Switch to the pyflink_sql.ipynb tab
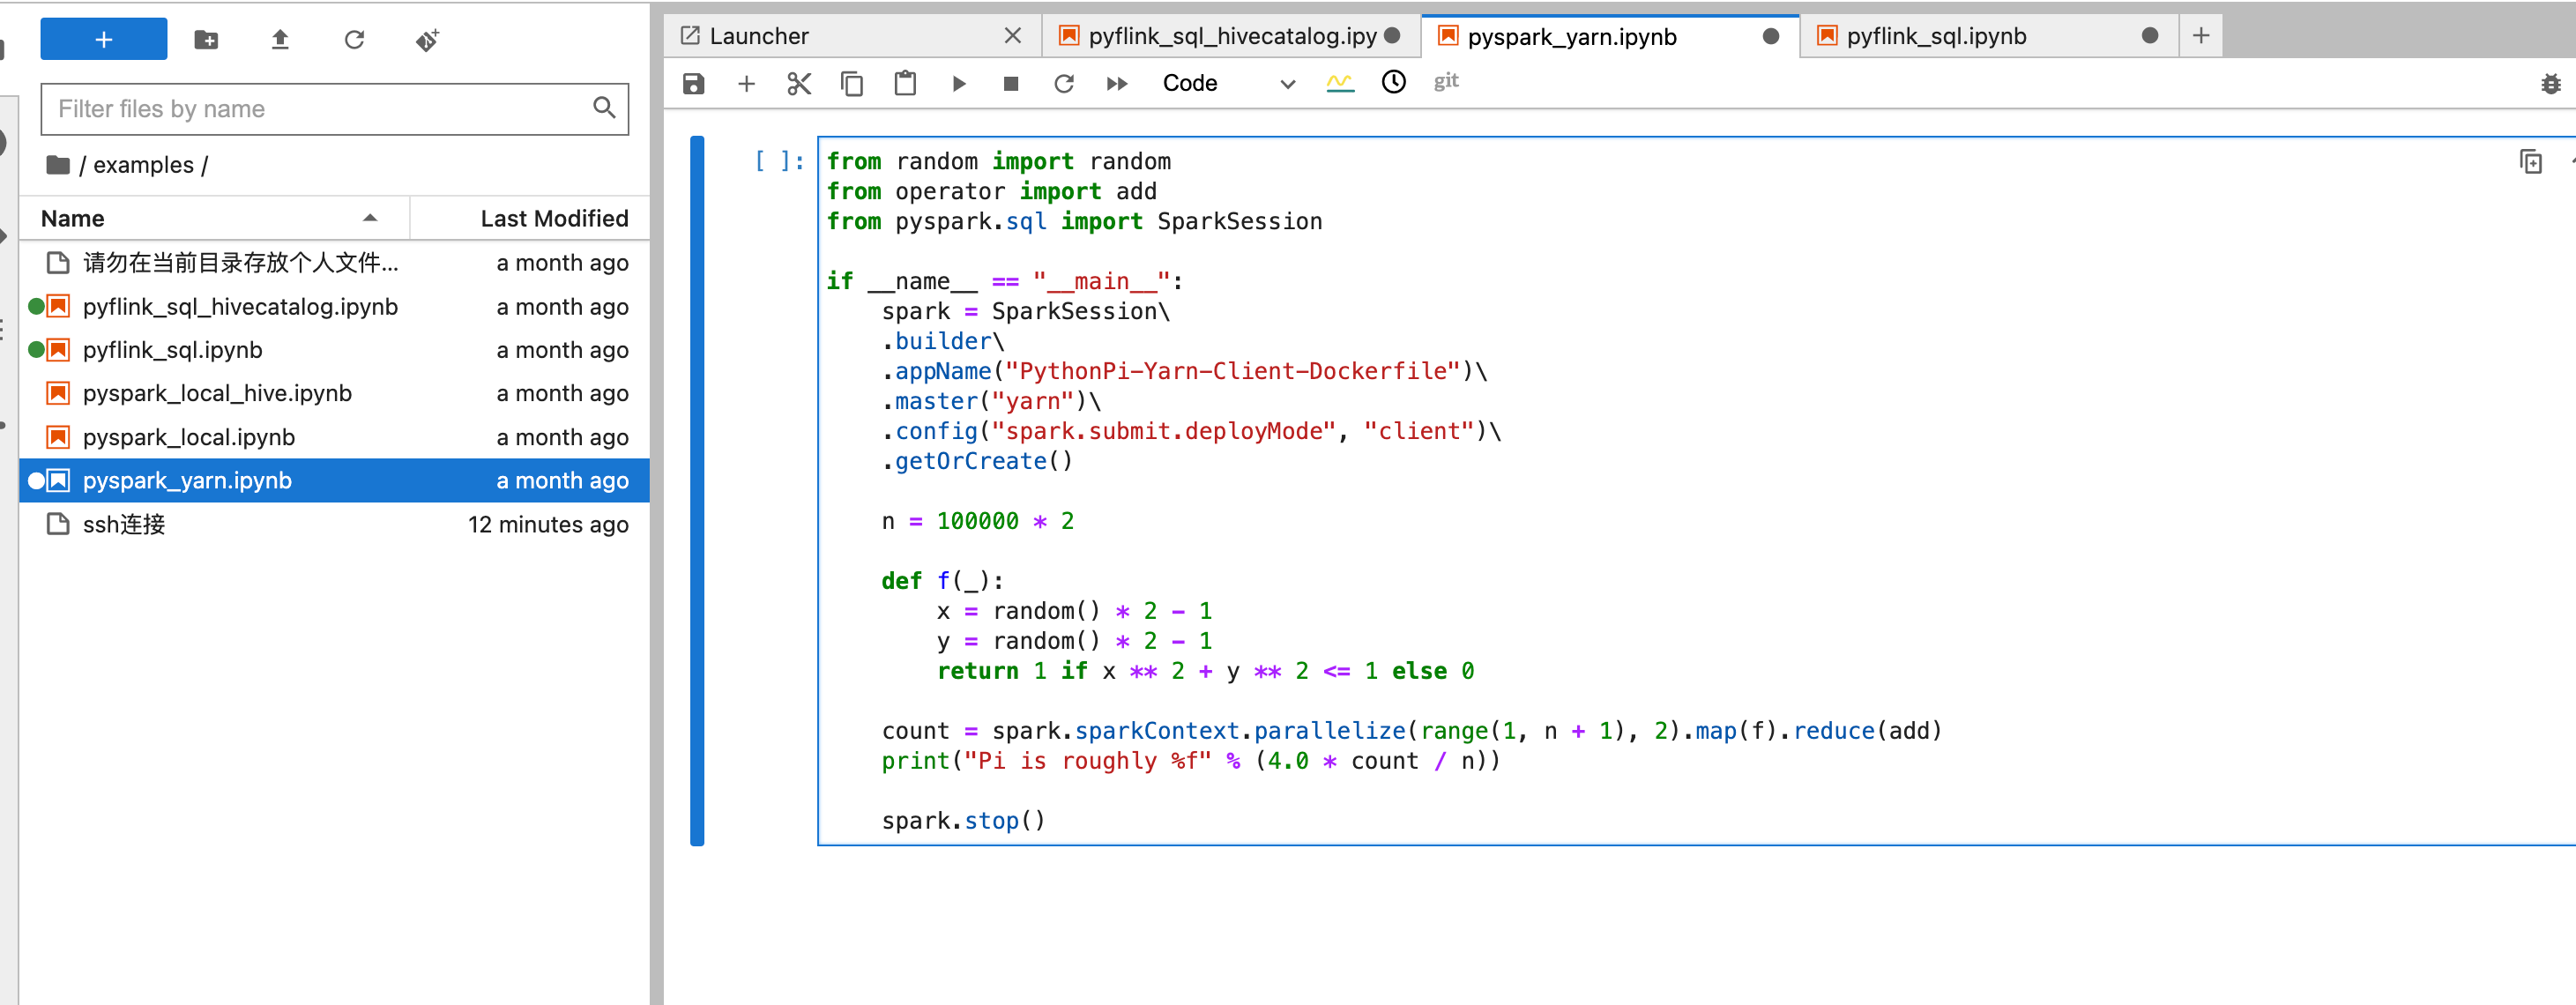Image resolution: width=2576 pixels, height=1005 pixels. point(1936,36)
